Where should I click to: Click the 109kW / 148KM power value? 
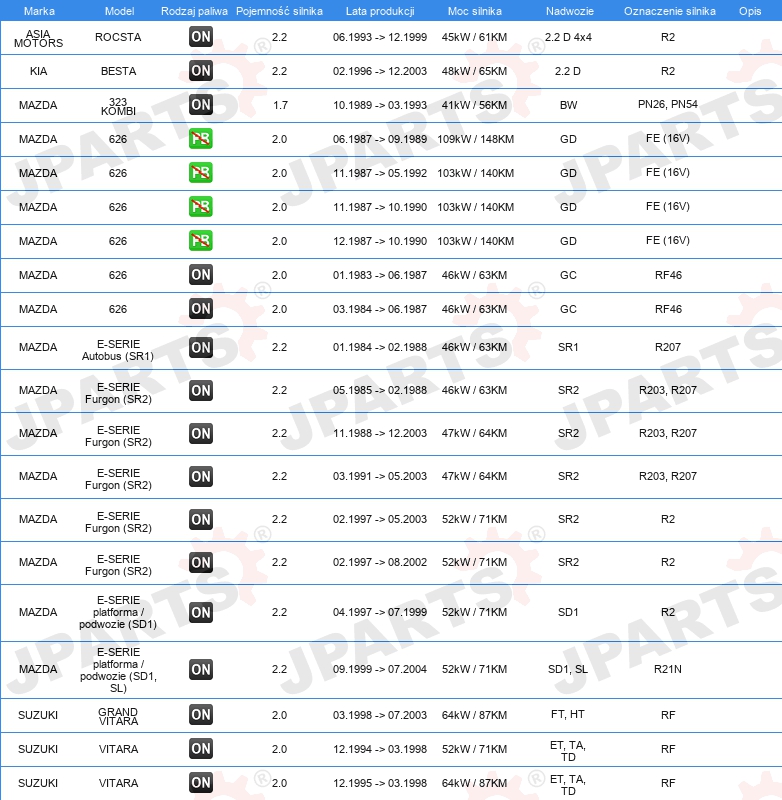click(x=475, y=139)
